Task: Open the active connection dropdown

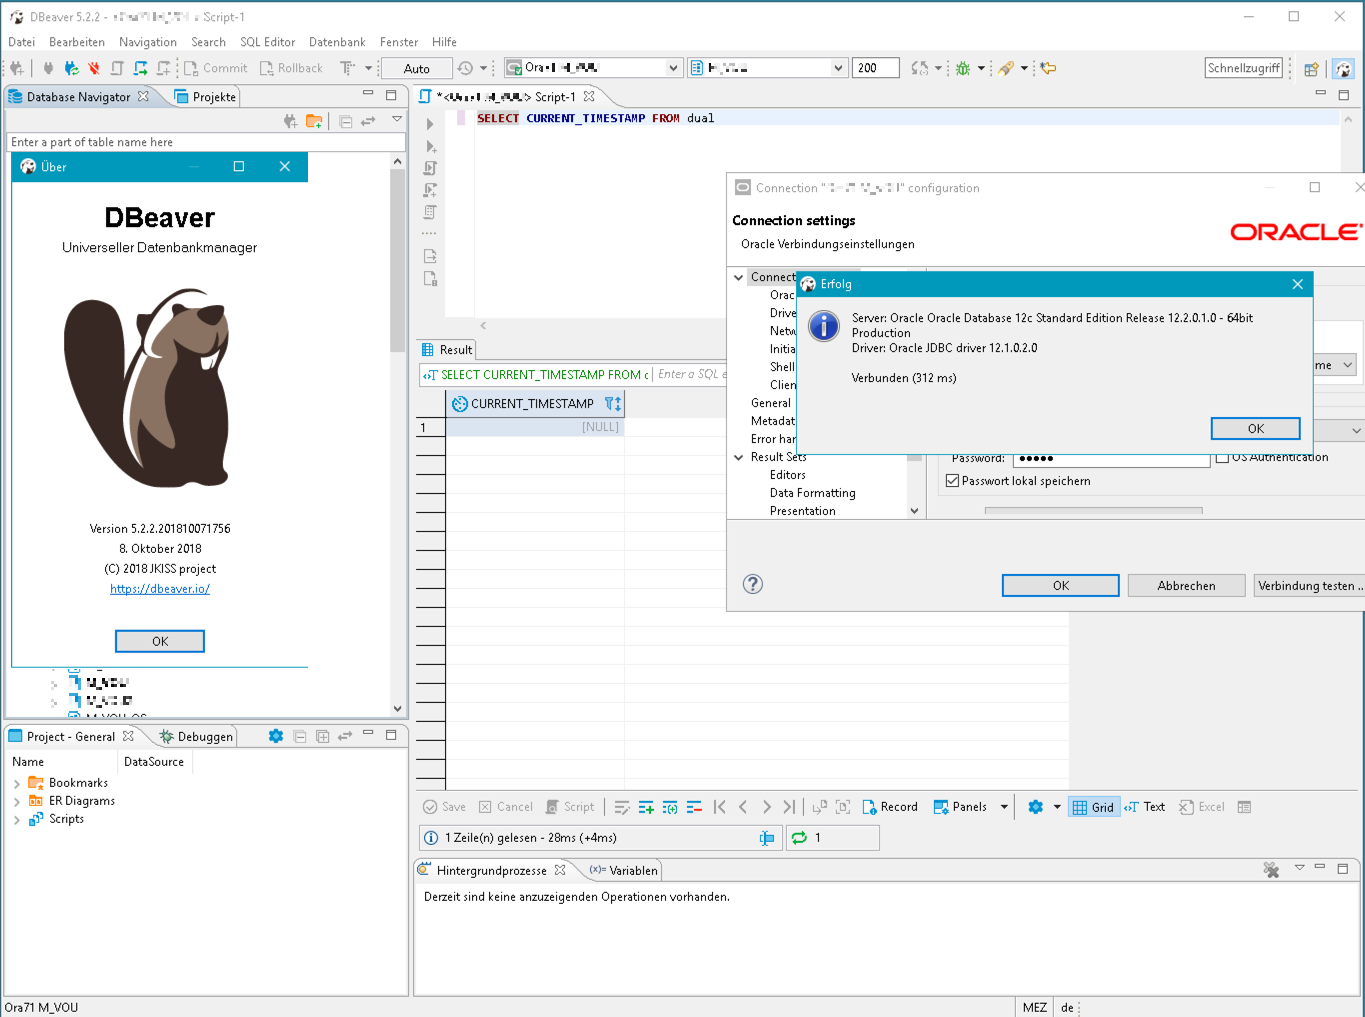Action: coord(673,68)
